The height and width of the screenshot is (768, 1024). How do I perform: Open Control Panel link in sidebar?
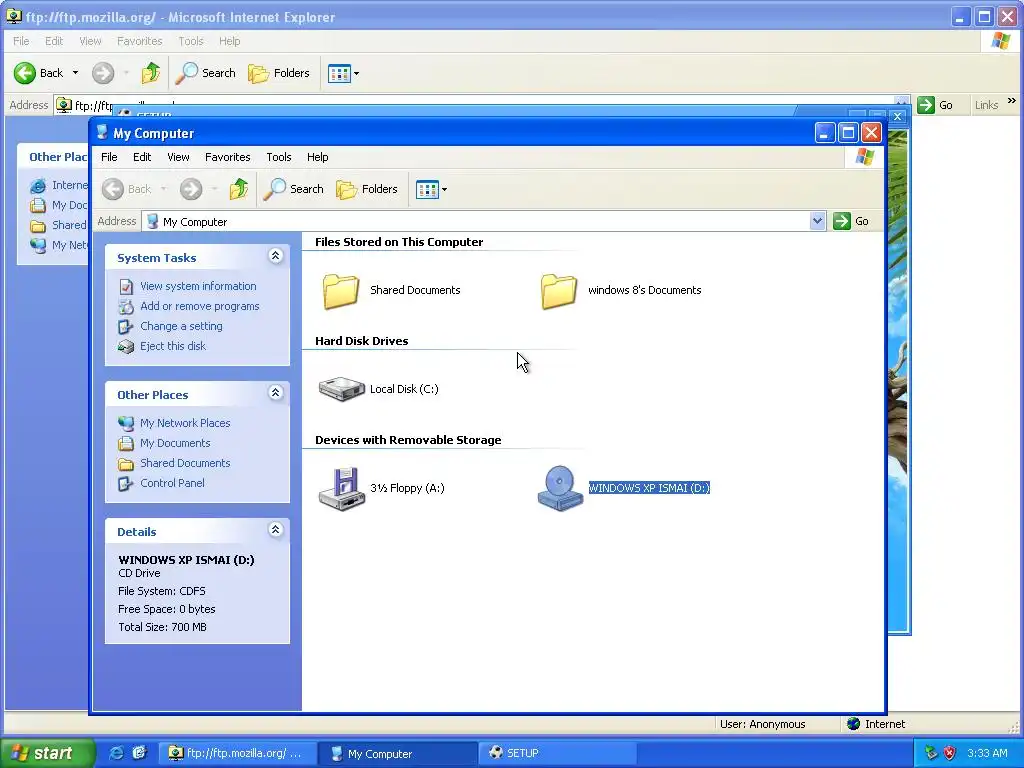[x=172, y=483]
